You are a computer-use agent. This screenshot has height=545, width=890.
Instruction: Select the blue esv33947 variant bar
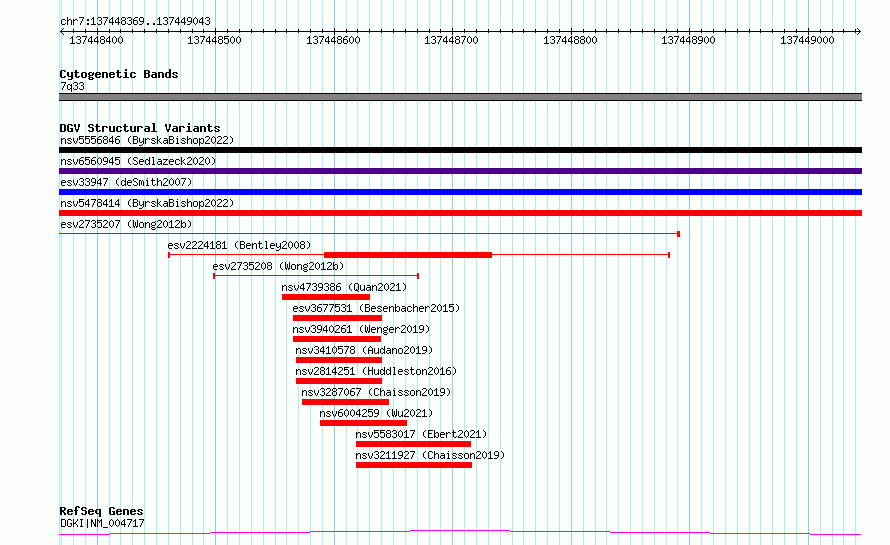[x=460, y=192]
